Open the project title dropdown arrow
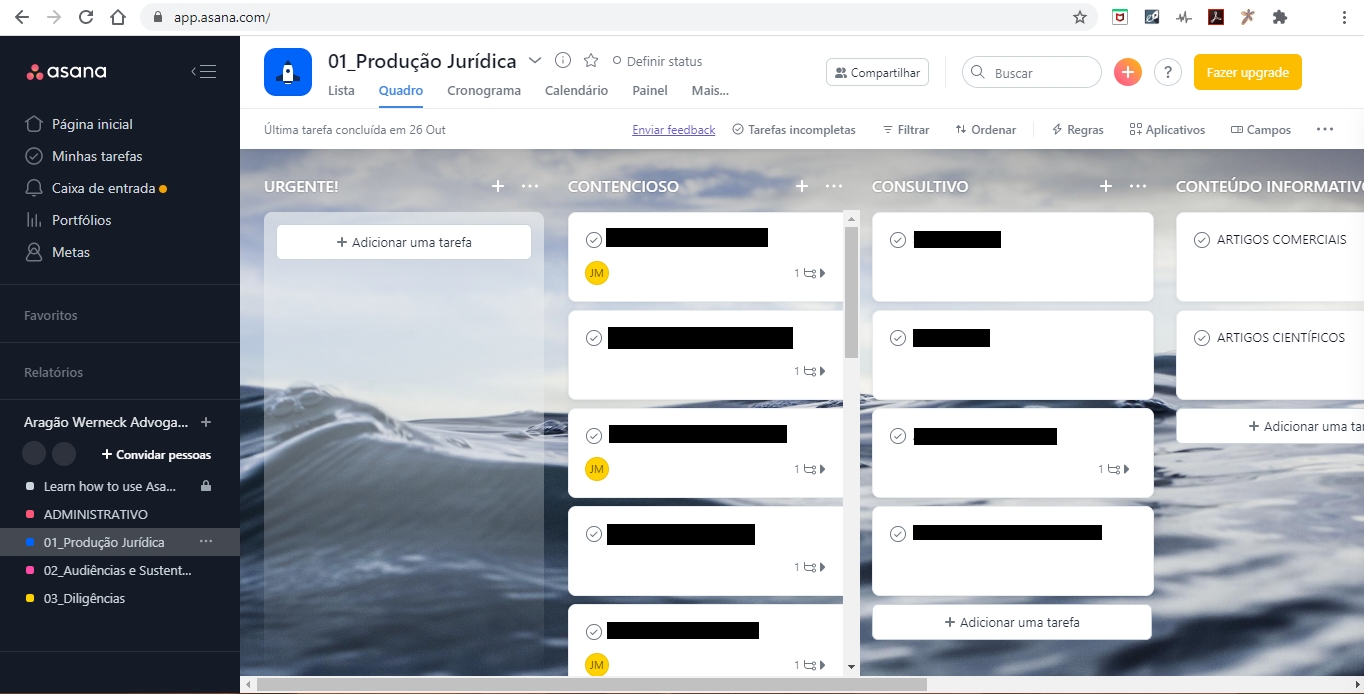The width and height of the screenshot is (1364, 694). pyautogui.click(x=535, y=61)
